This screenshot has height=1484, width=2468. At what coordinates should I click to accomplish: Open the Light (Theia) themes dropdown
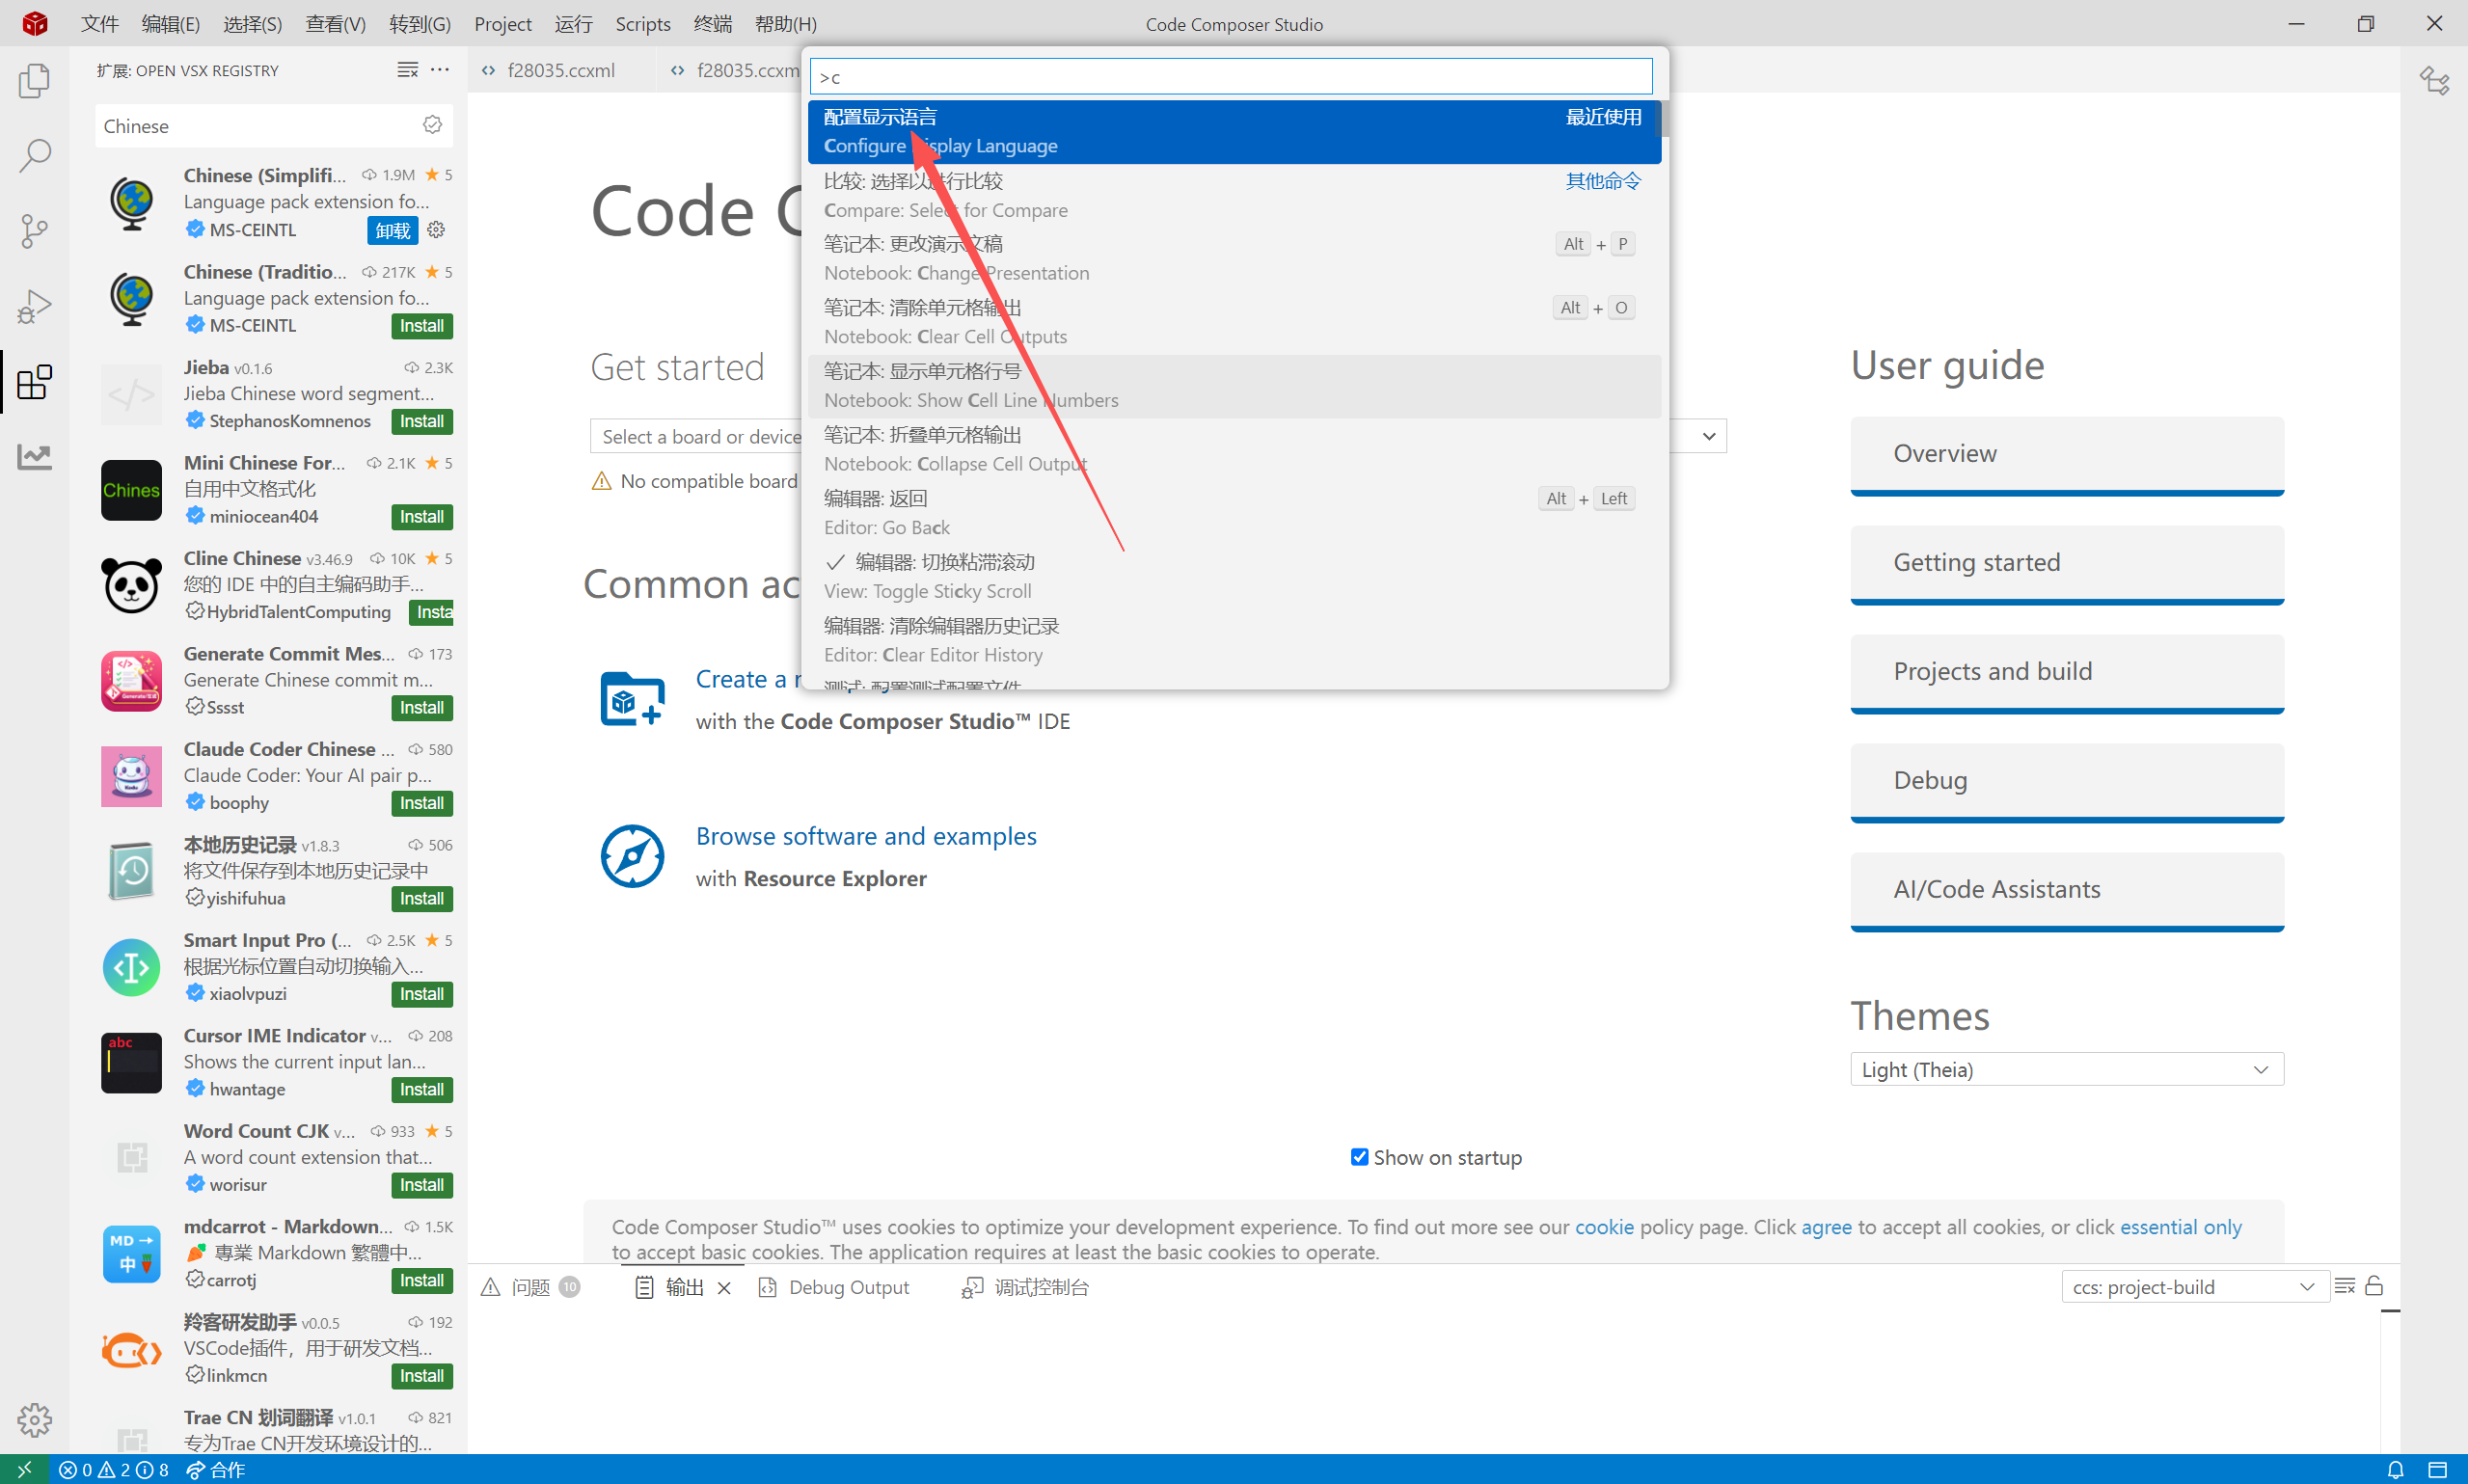coord(2066,1069)
